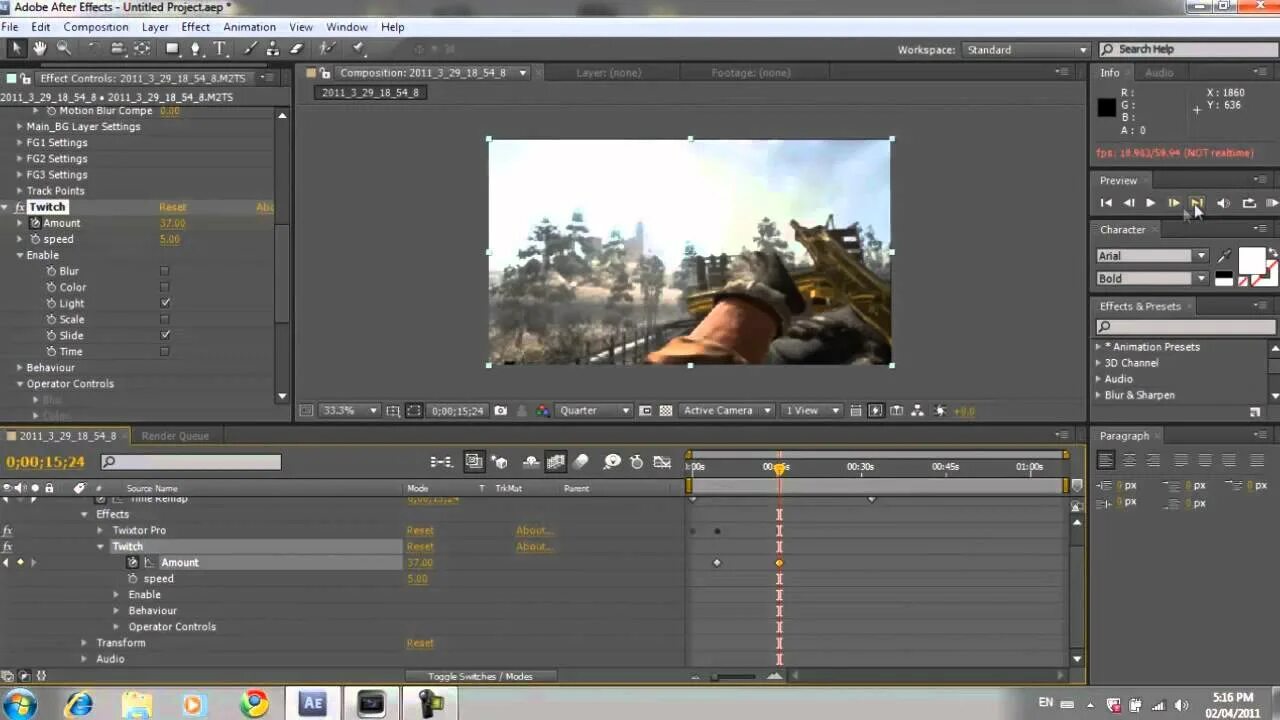Toggle the Time checkbox under Enable
1280x720 pixels.
point(165,351)
